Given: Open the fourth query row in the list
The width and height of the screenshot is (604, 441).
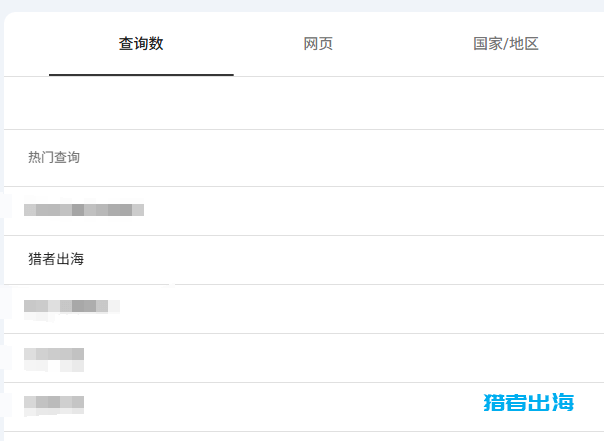Looking at the screenshot, I should (54, 355).
